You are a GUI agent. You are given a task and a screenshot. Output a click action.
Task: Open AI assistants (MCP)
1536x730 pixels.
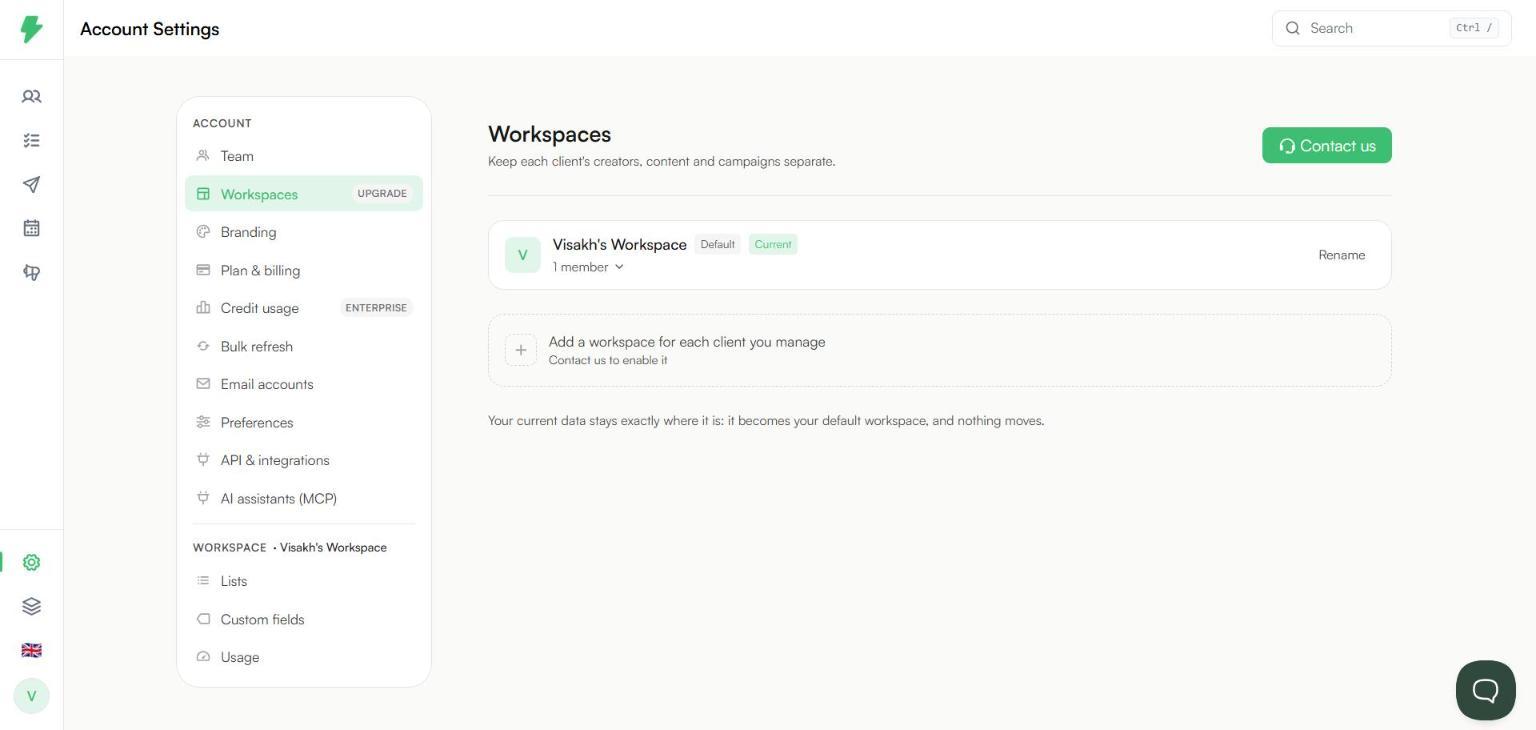point(304,498)
